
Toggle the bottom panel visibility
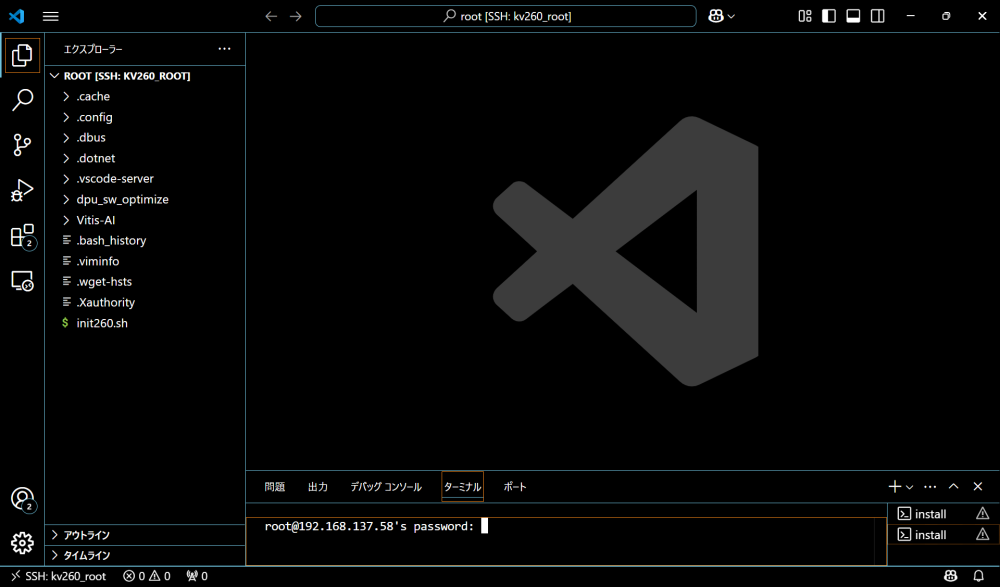click(x=853, y=16)
